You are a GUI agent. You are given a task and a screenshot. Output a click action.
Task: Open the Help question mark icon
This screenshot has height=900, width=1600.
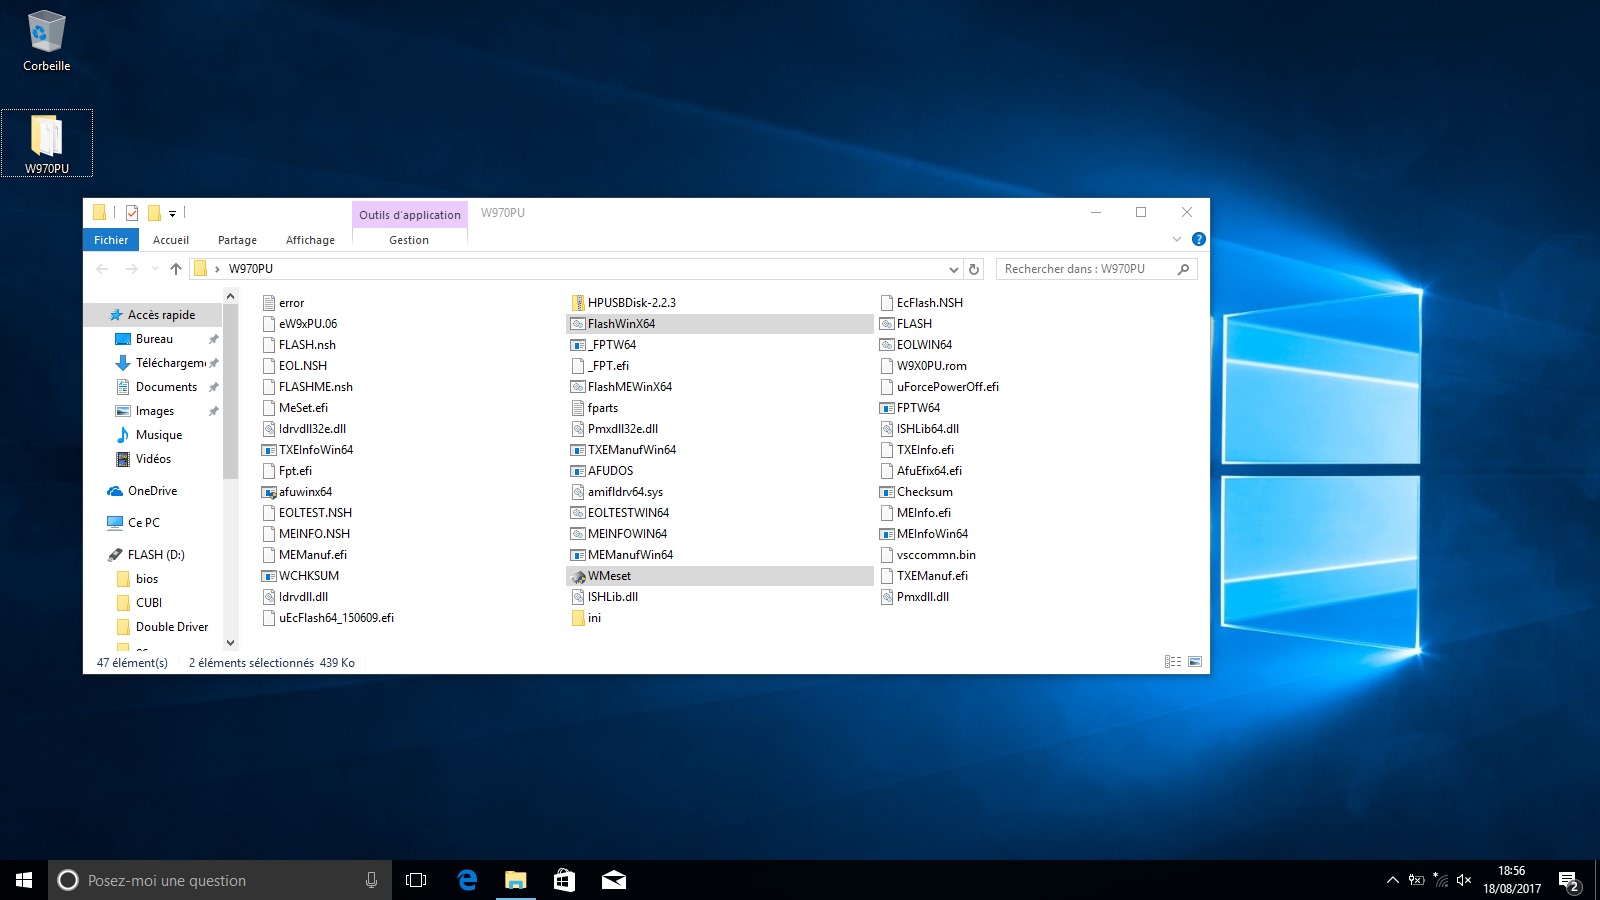tap(1198, 239)
